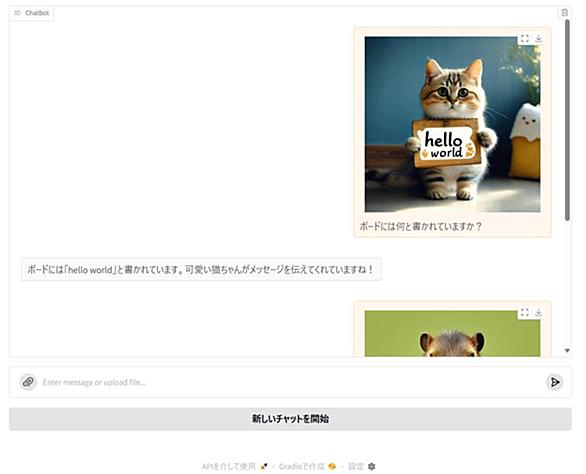Click the Chatbot label

(x=32, y=13)
